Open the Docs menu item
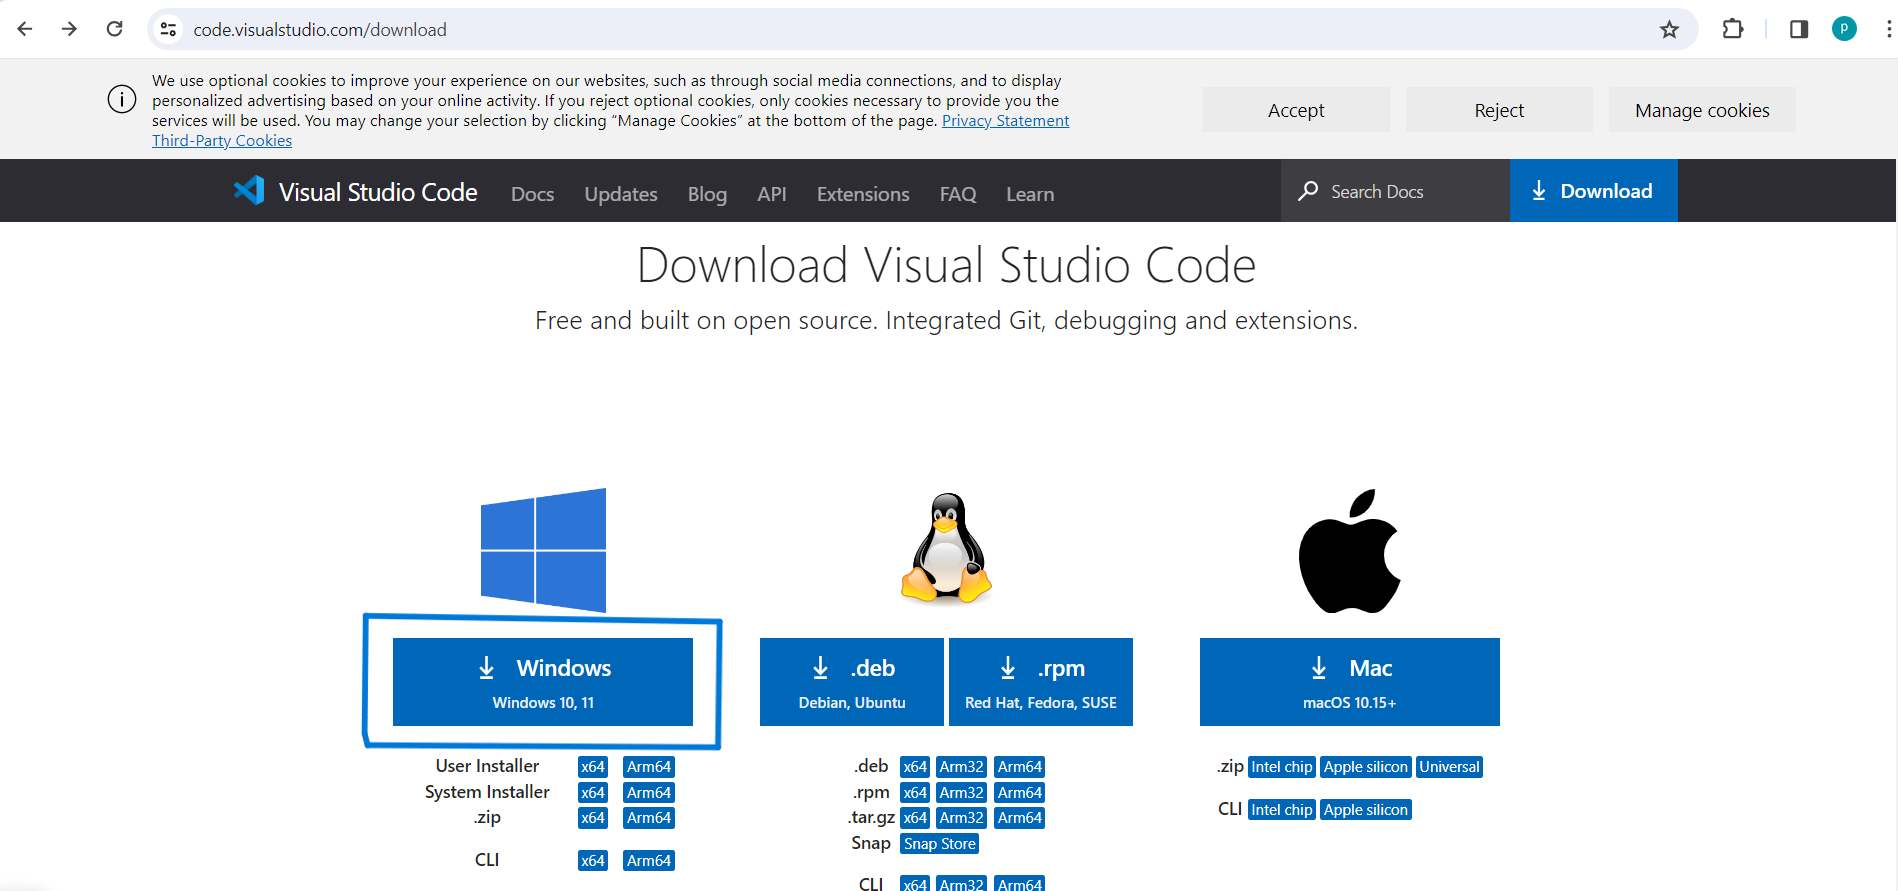This screenshot has width=1898, height=891. pos(532,194)
